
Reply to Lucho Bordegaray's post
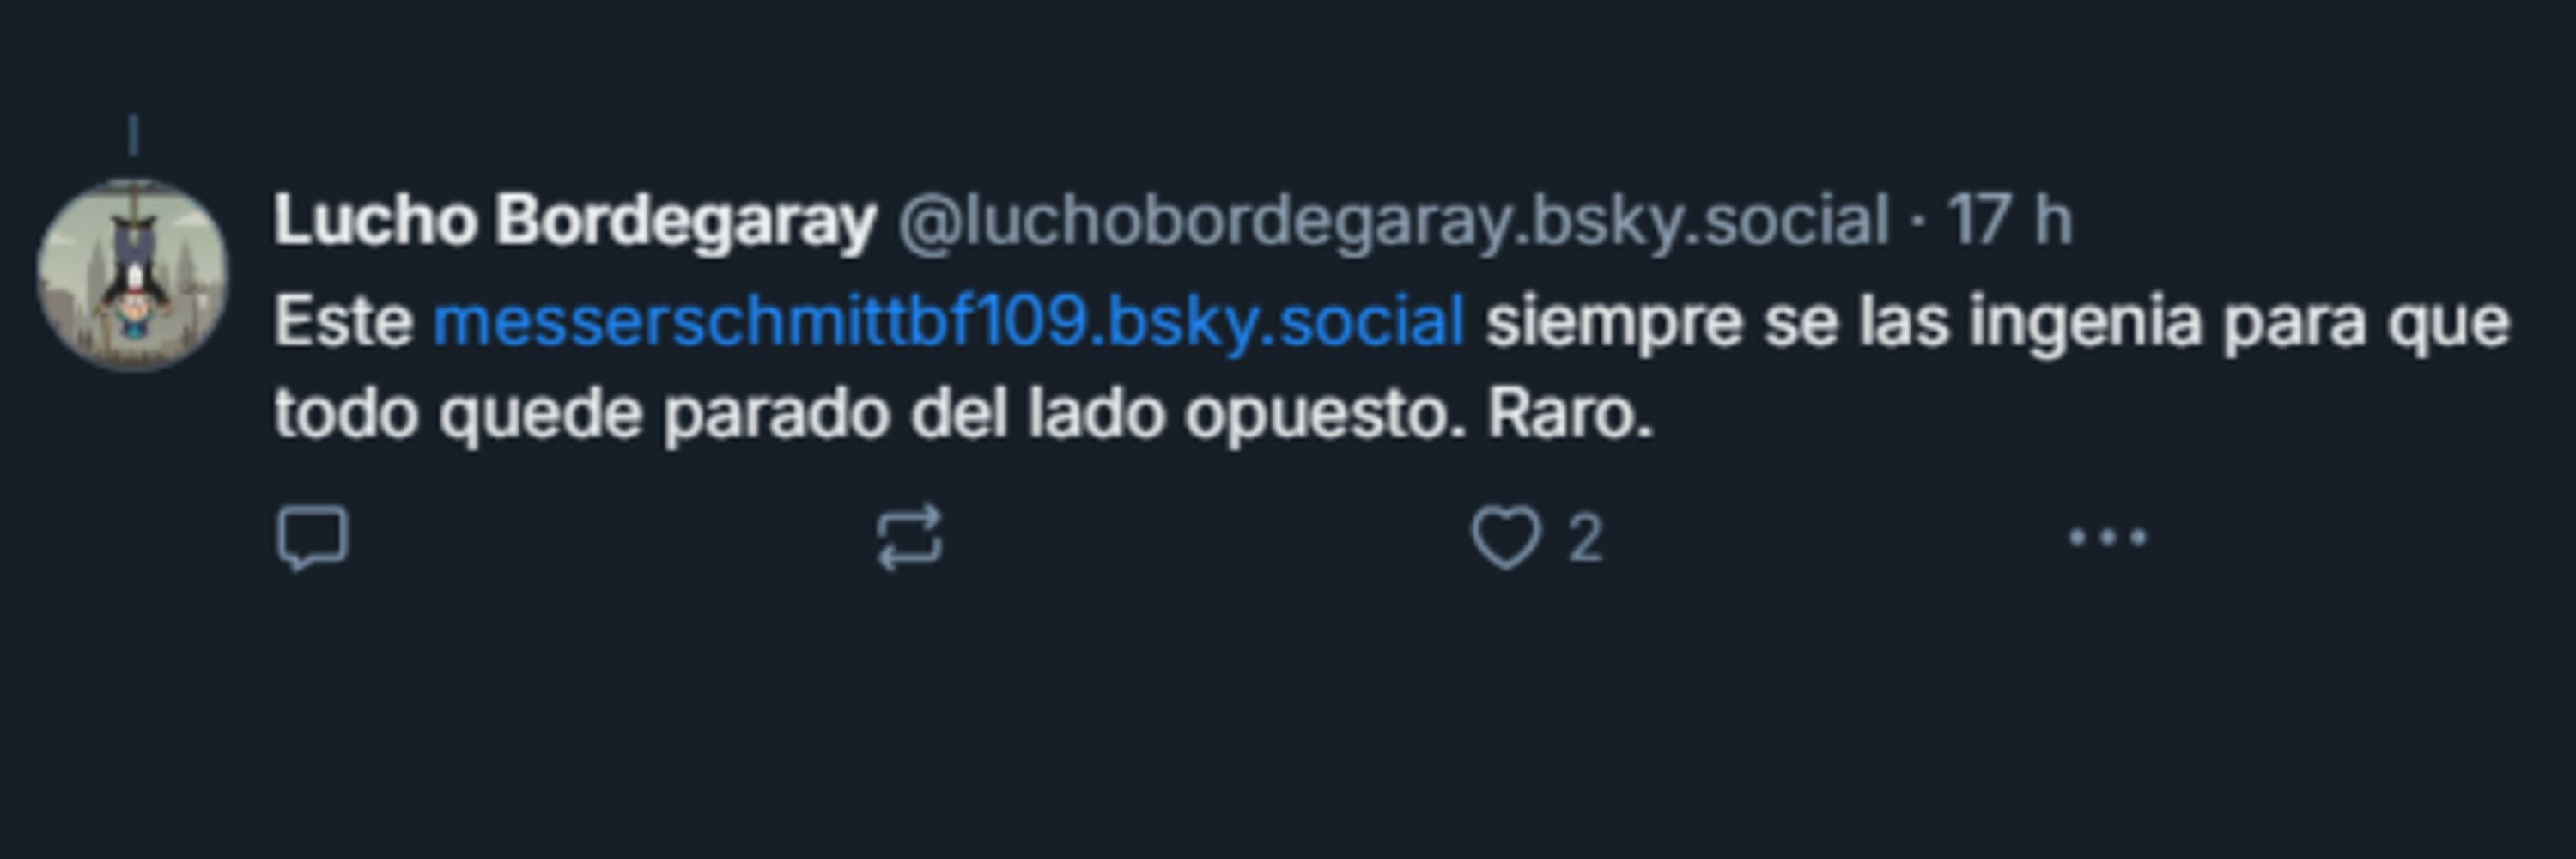(312, 538)
